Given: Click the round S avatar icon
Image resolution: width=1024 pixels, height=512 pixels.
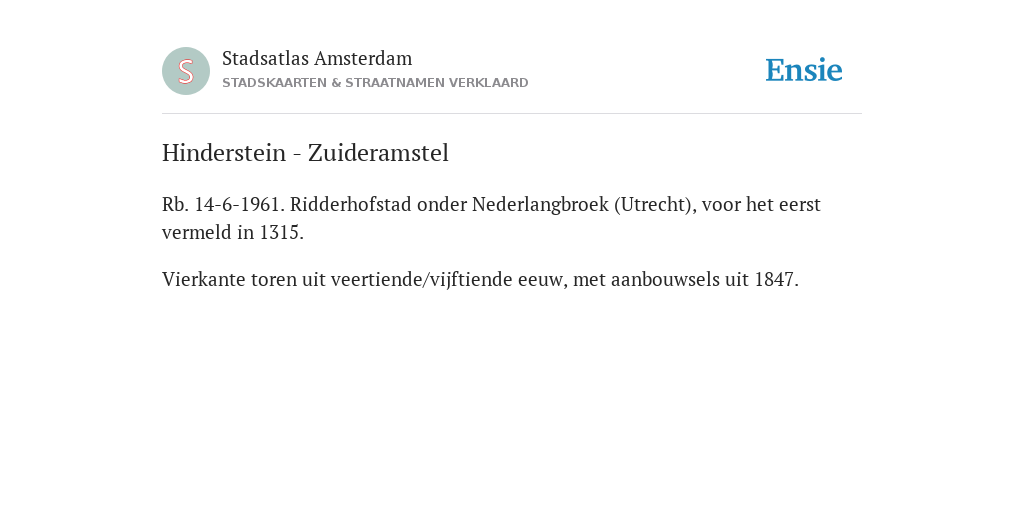Looking at the screenshot, I should (186, 71).
